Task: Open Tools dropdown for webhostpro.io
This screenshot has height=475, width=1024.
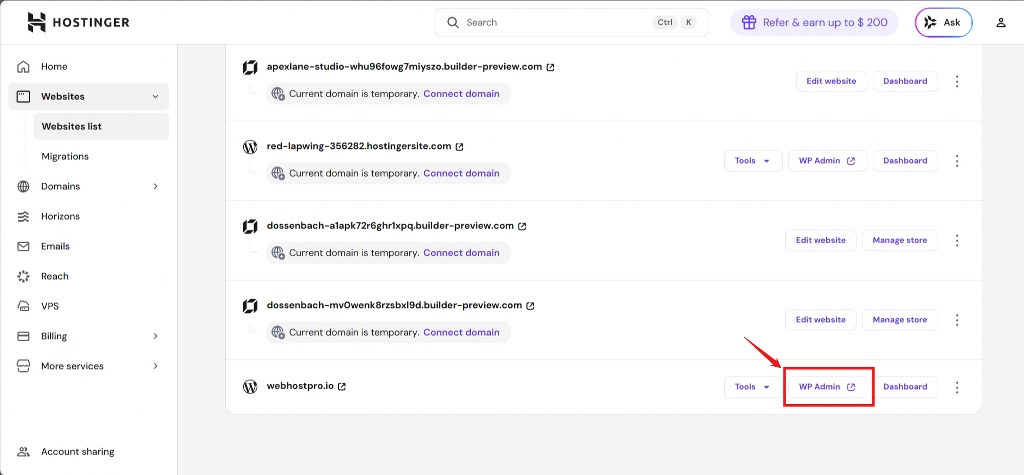Action: click(753, 387)
